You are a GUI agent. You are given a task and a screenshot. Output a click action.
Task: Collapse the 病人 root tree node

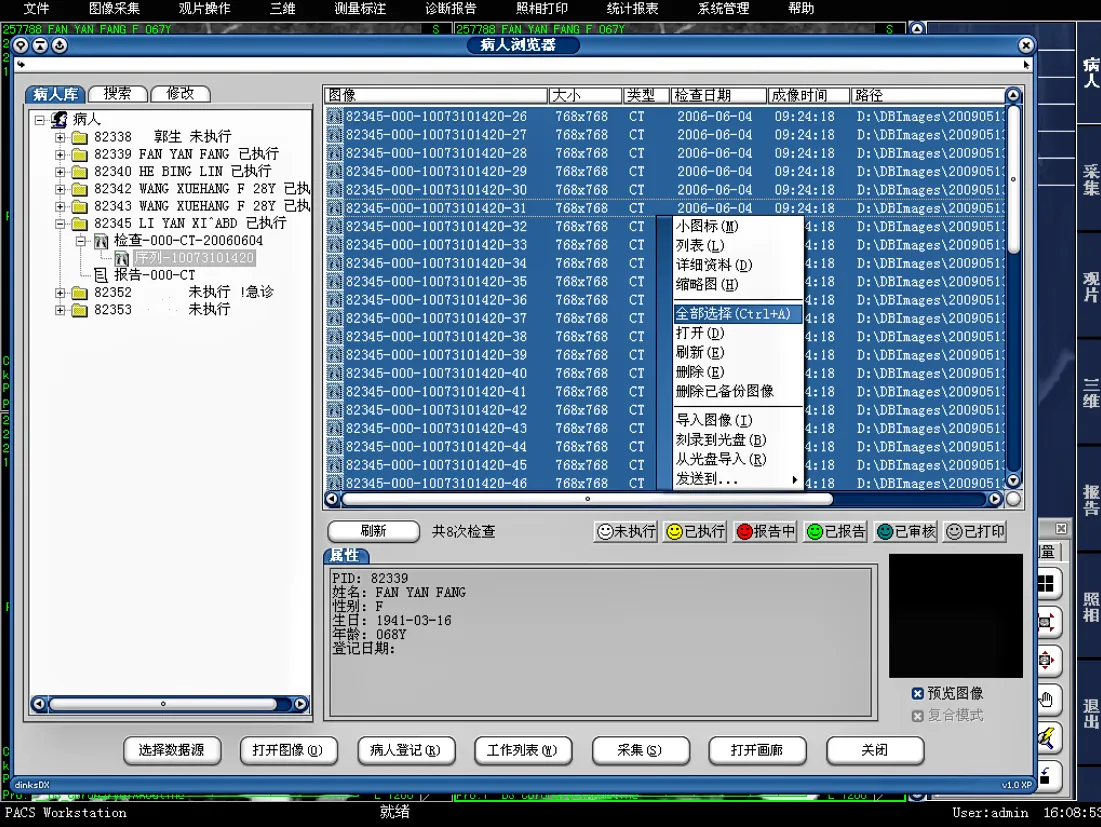40,120
